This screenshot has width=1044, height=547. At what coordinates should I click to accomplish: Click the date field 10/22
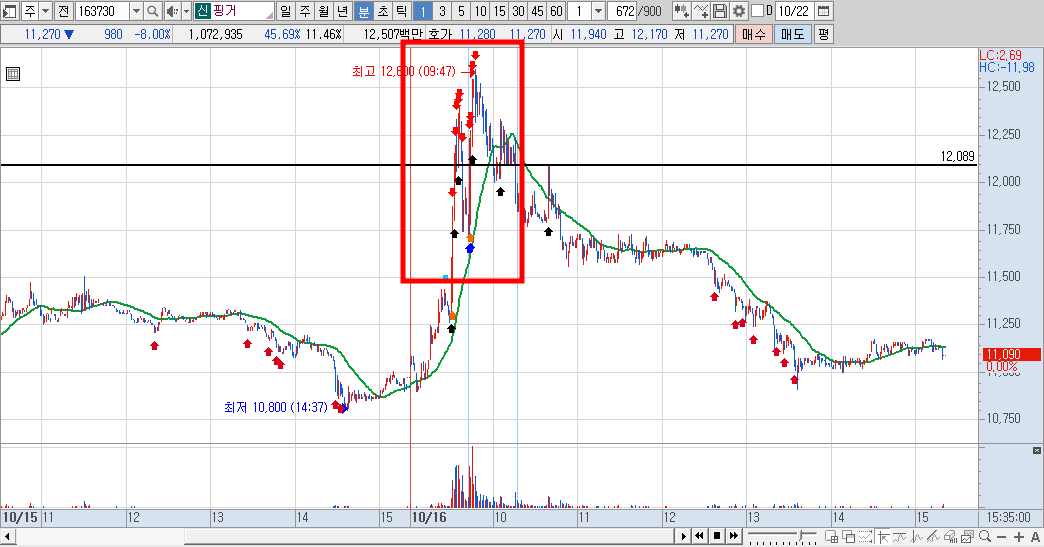[794, 11]
